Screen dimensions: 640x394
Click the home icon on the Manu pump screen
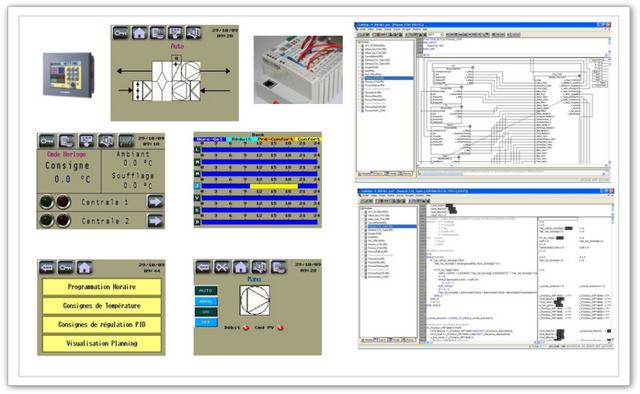click(x=240, y=267)
